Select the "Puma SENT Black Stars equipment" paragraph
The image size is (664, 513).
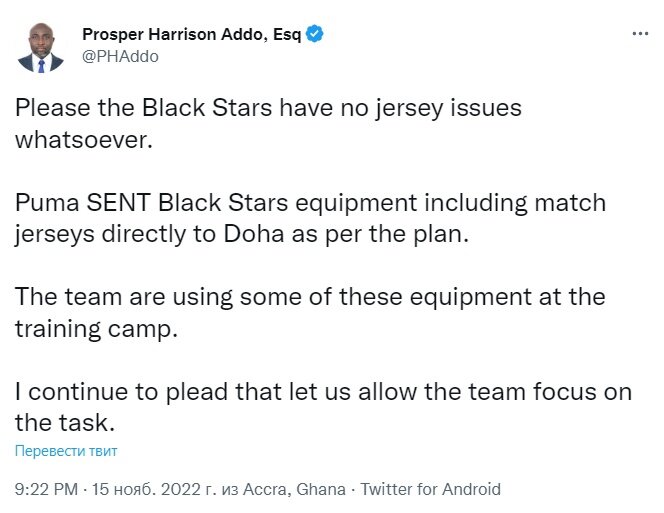[x=310, y=218]
